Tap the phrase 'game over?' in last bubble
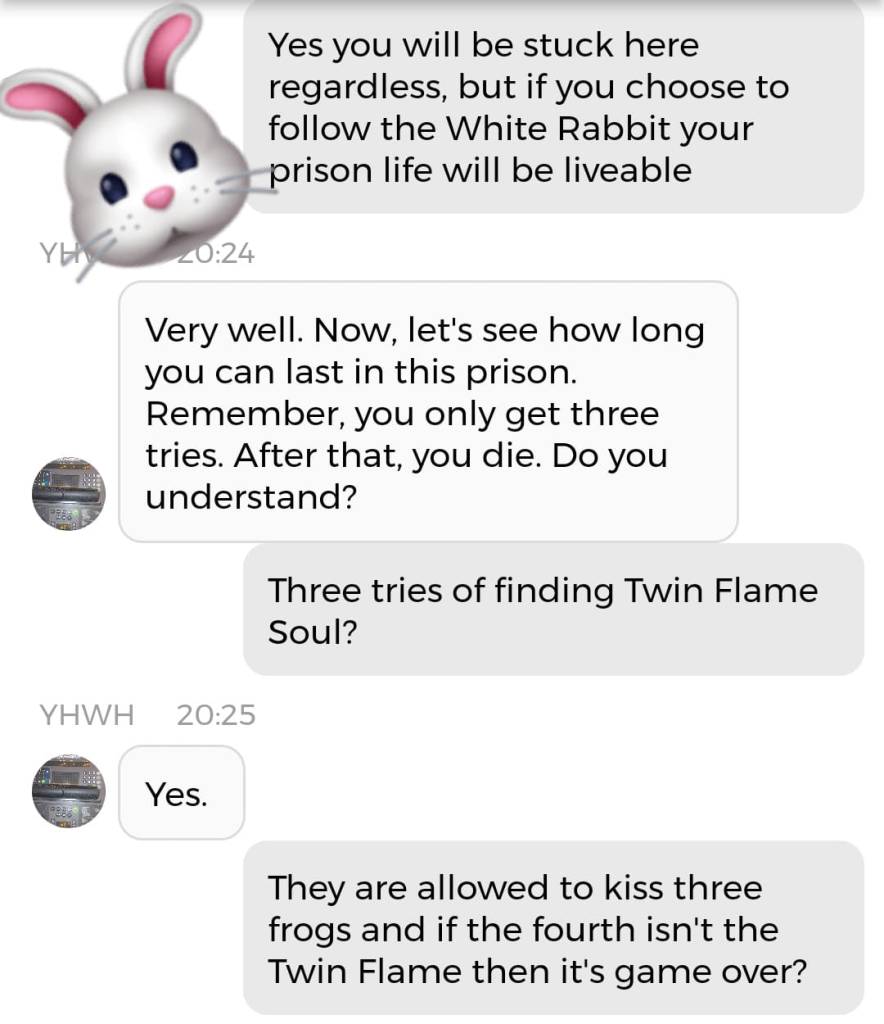Viewport: 884px width, 1024px height. pos(710,972)
